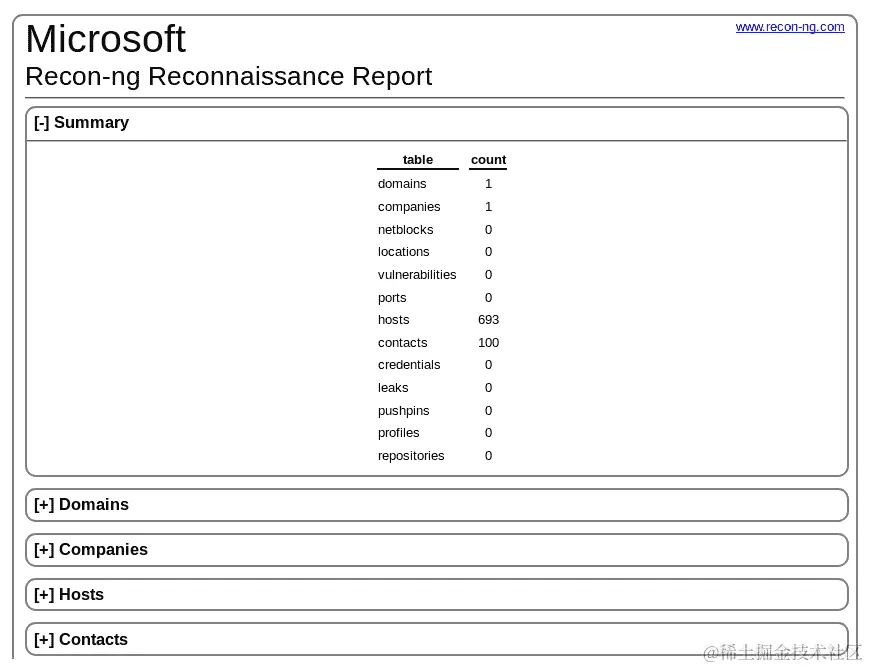Select the 'domains' row label
This screenshot has height=669, width=869.
(x=402, y=183)
